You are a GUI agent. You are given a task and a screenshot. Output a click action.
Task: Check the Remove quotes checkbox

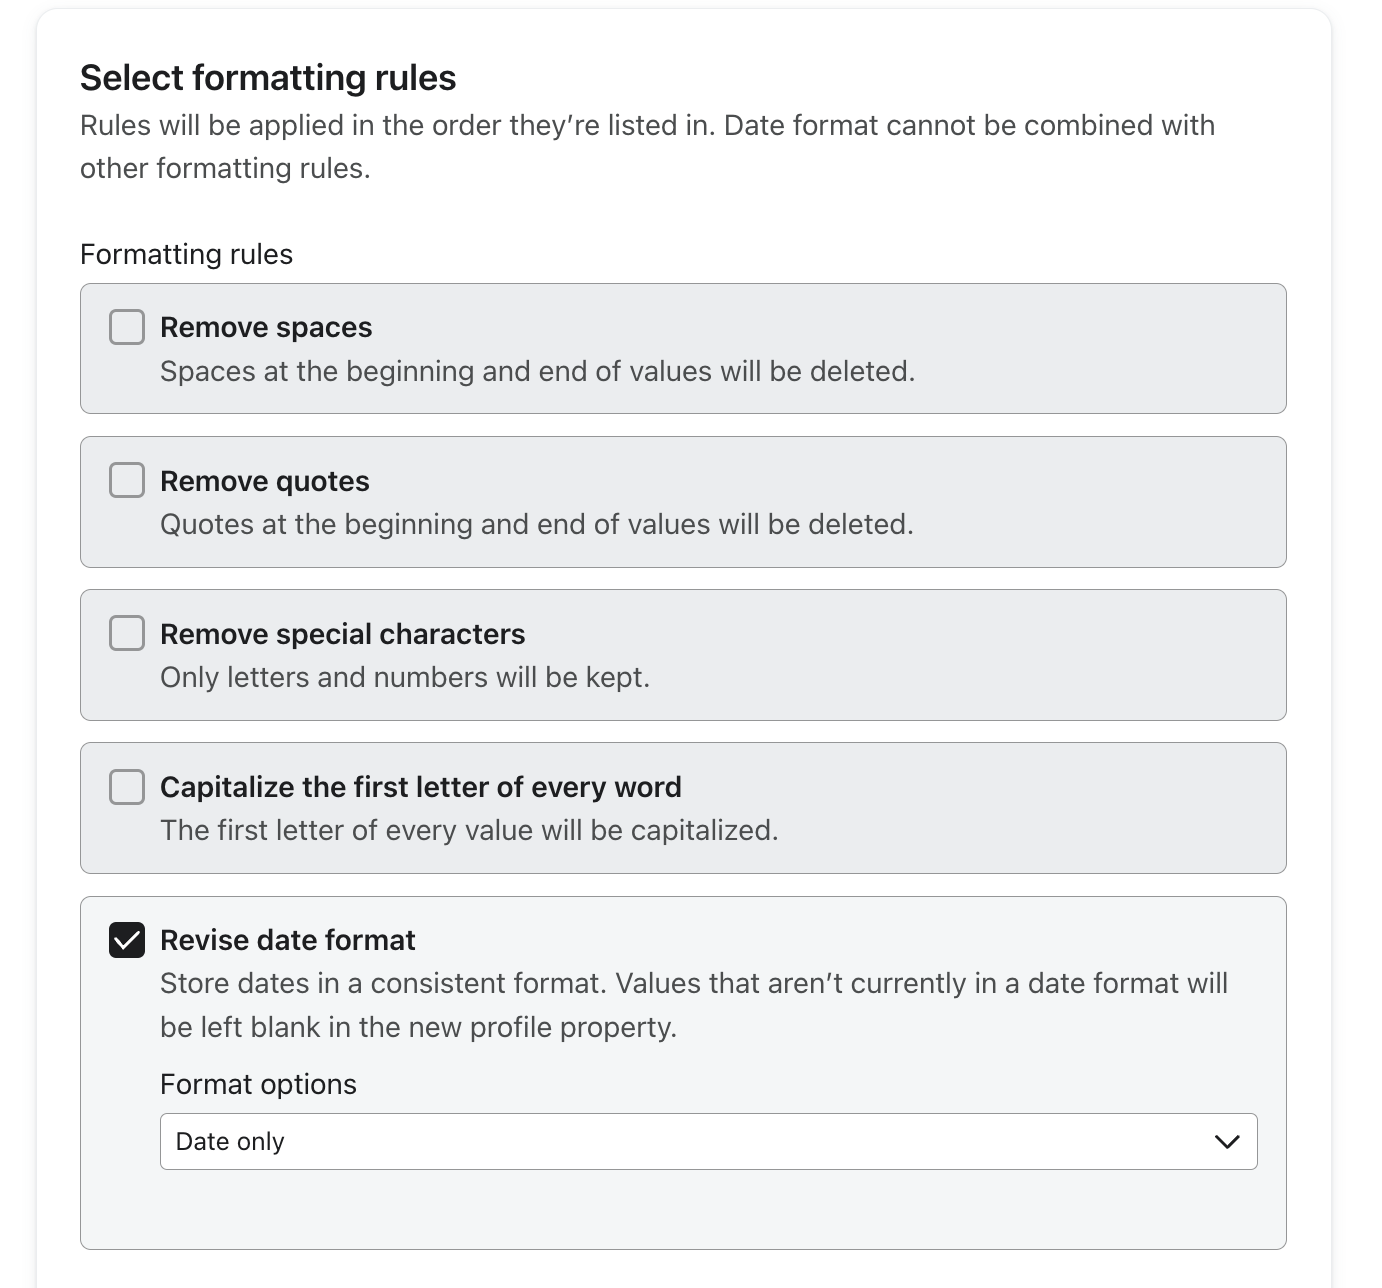pyautogui.click(x=127, y=480)
